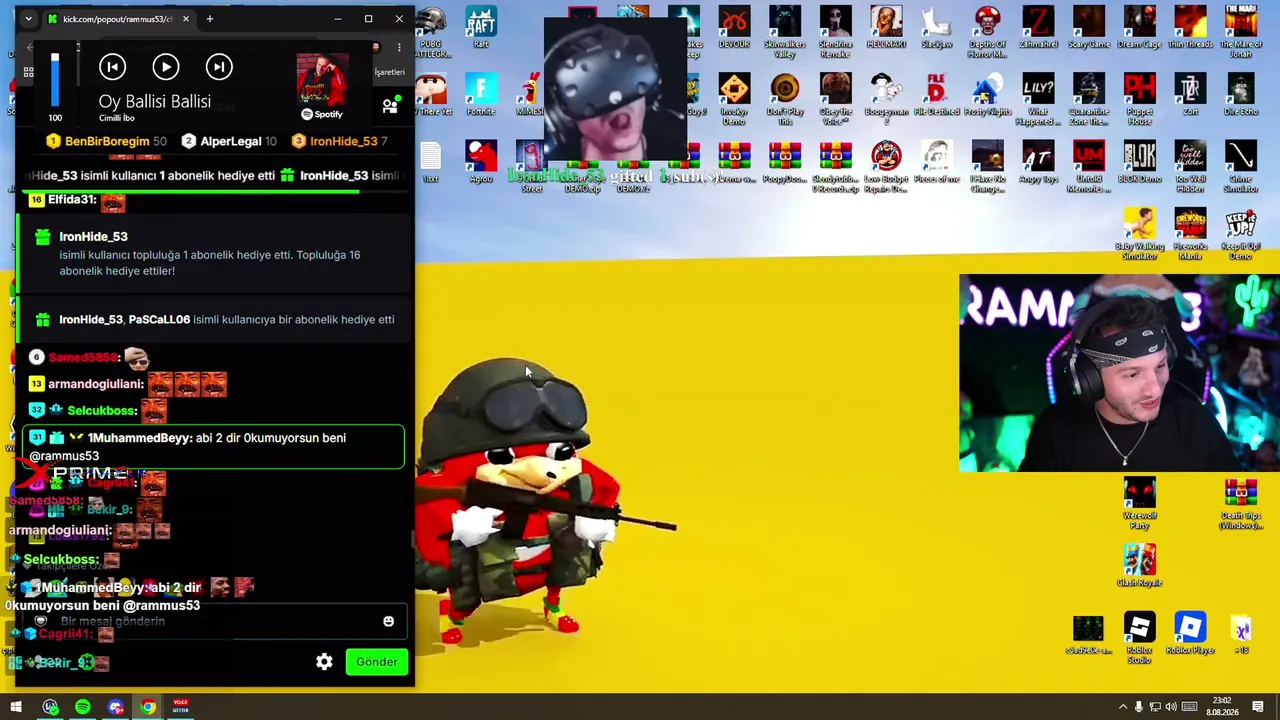Select BenBirBoregim in the gift leaderboard
The height and width of the screenshot is (720, 1280).
pyautogui.click(x=107, y=141)
